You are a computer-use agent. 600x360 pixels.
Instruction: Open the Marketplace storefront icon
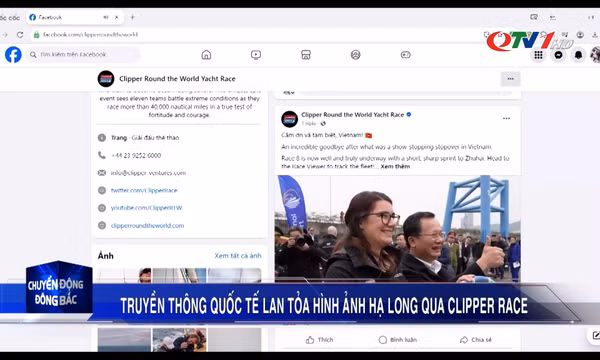306,55
